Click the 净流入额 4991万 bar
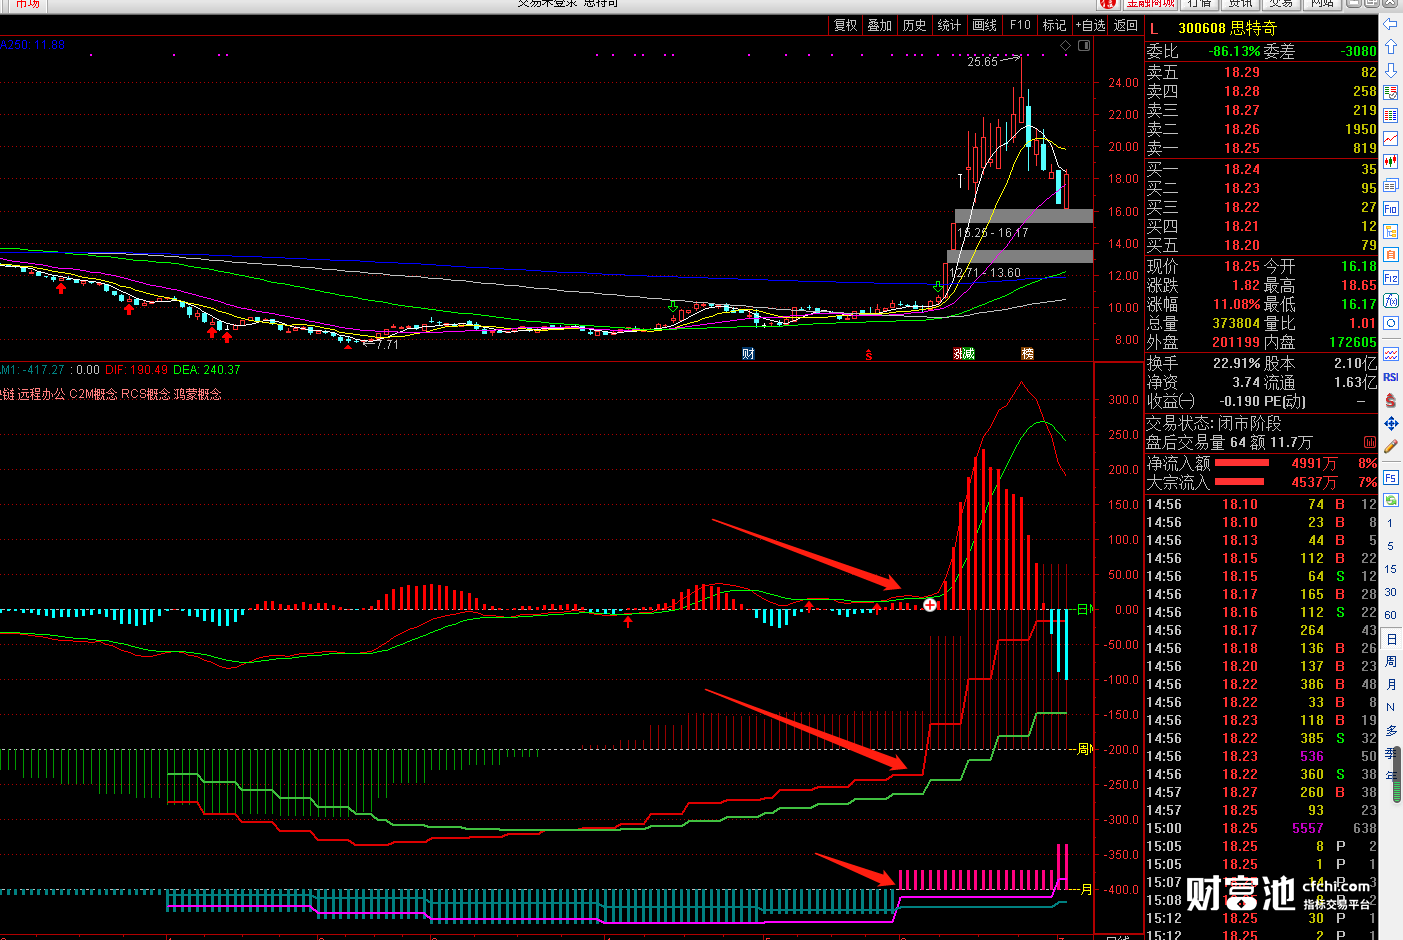The height and width of the screenshot is (940, 1403). click(1241, 463)
